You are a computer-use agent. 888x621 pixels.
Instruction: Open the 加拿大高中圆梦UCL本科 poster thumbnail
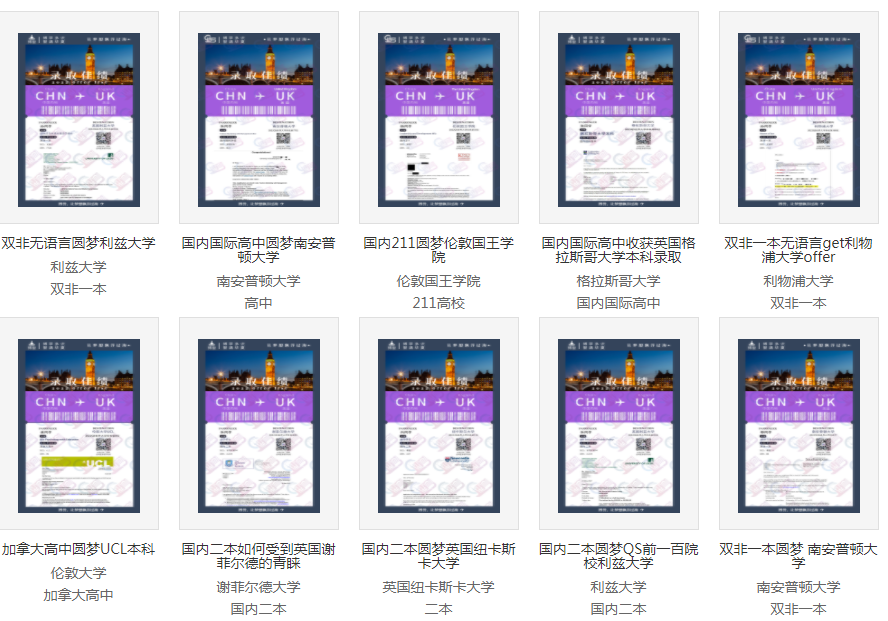tap(79, 426)
